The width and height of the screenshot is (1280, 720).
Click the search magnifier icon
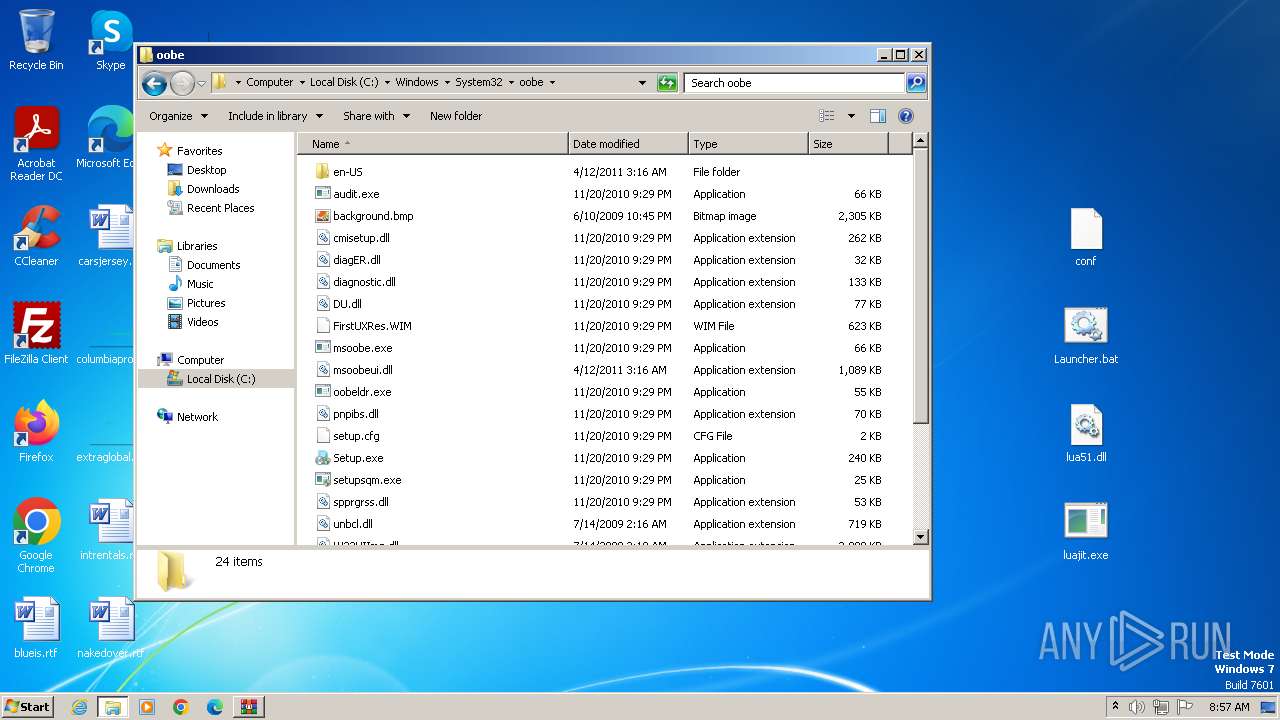click(915, 83)
